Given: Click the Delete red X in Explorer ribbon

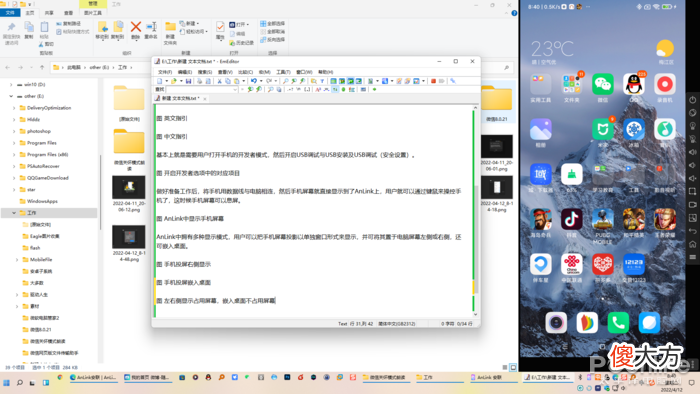Looking at the screenshot, I should [136, 30].
